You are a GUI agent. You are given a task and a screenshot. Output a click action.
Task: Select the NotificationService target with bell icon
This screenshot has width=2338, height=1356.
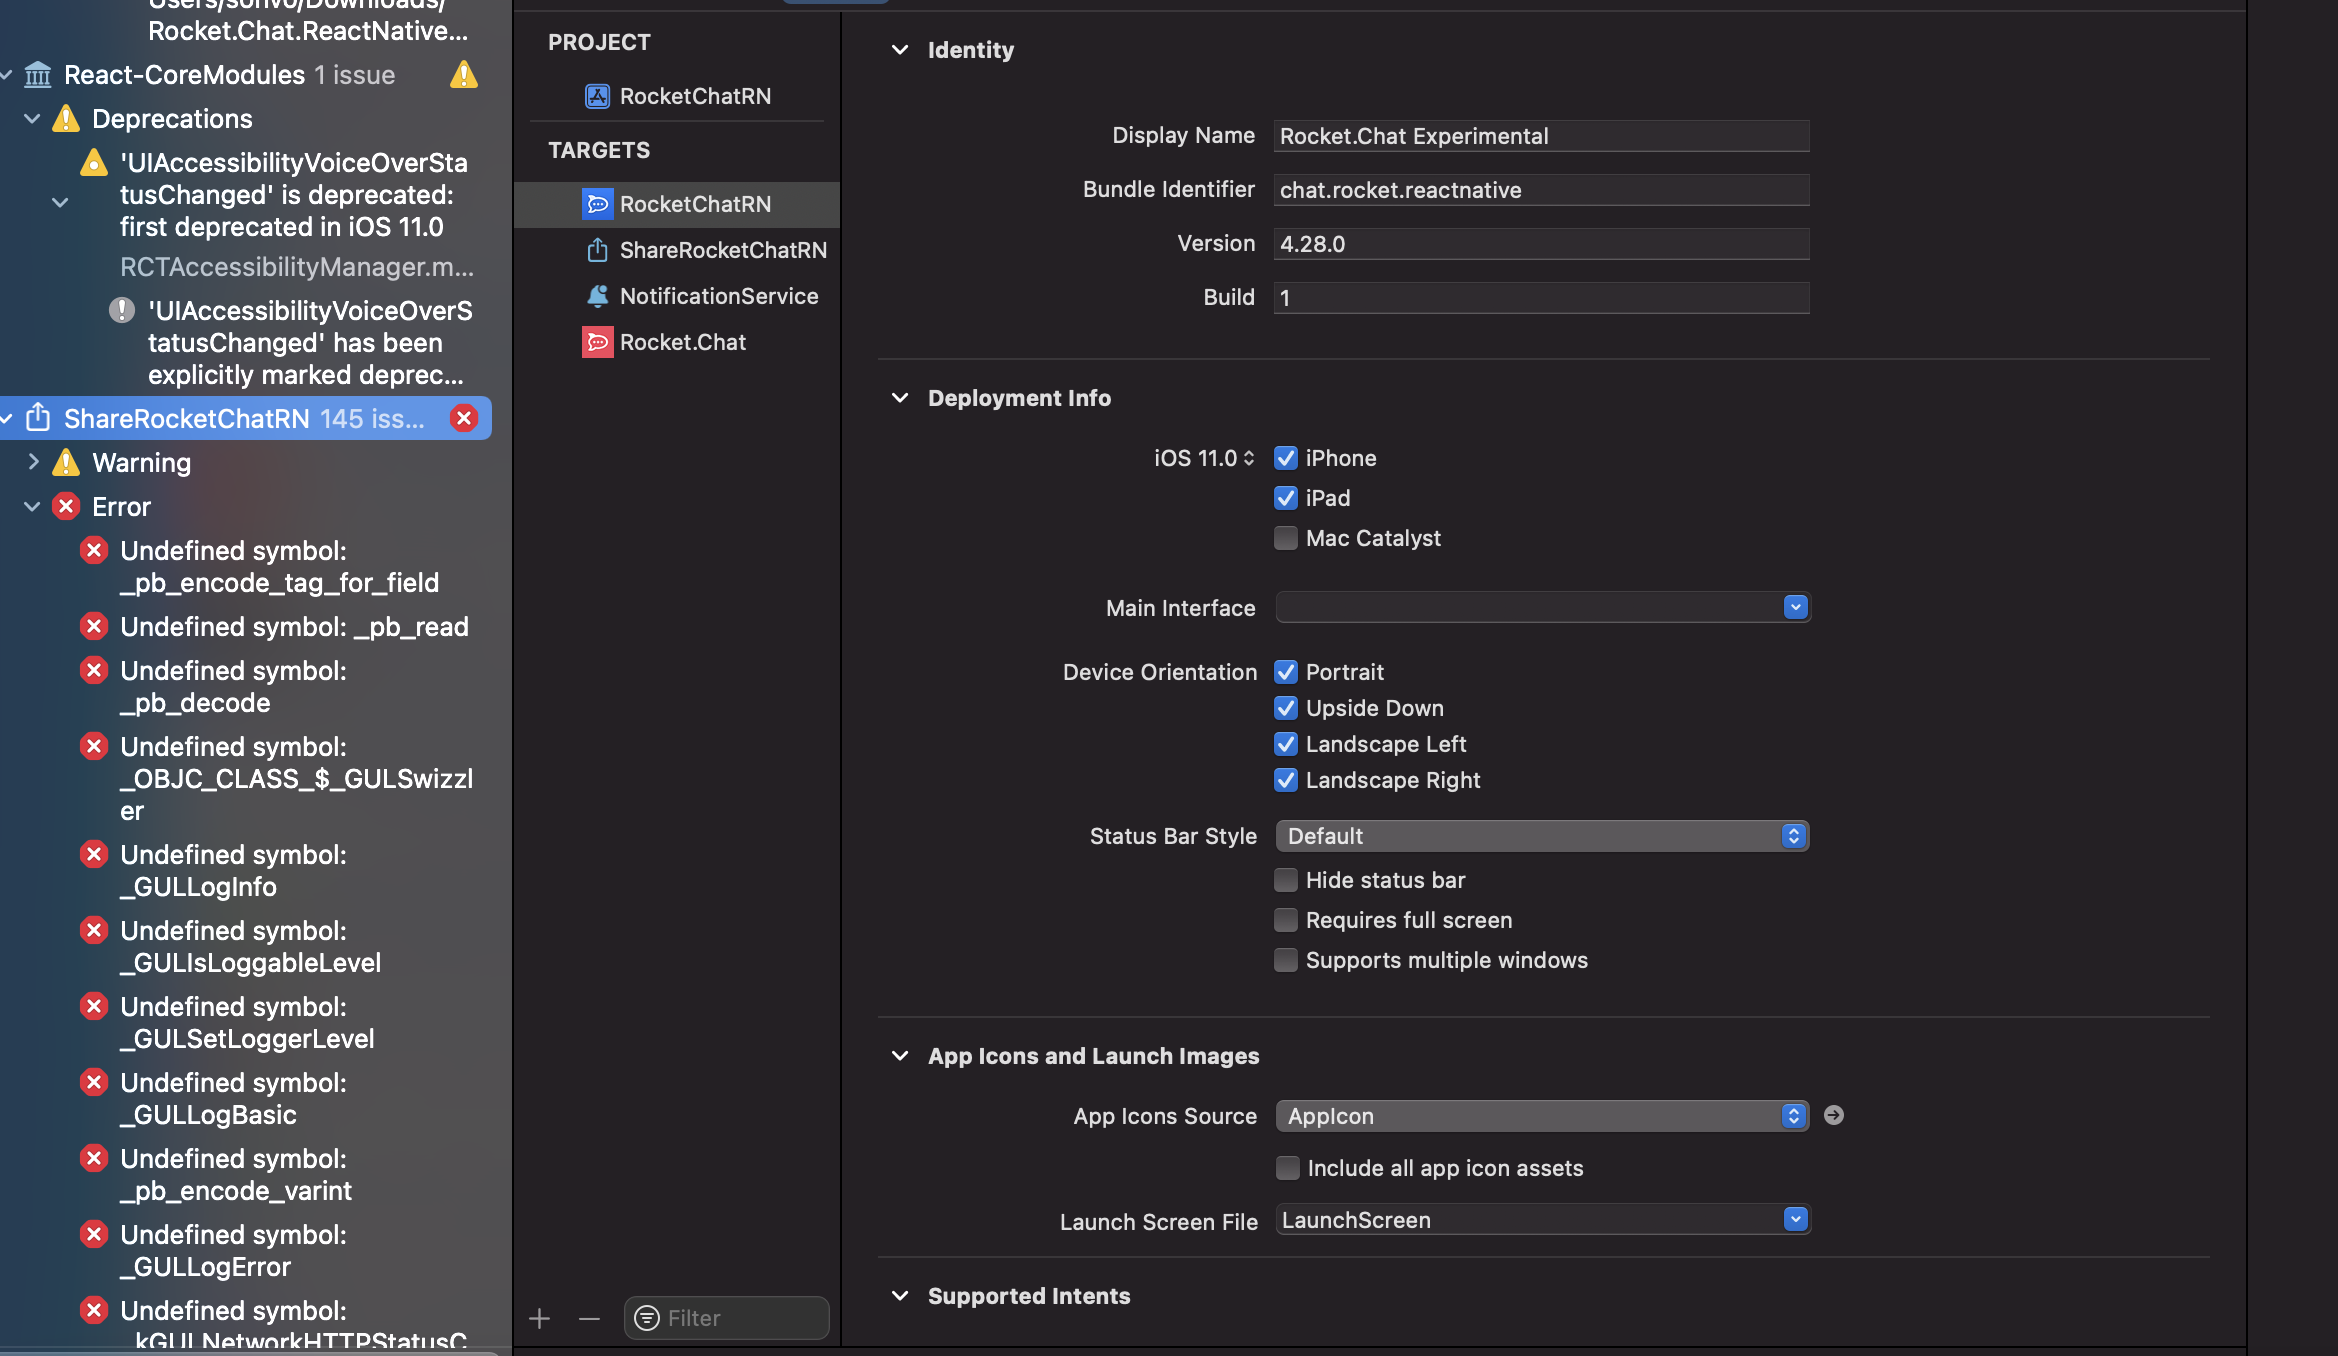pyautogui.click(x=598, y=296)
